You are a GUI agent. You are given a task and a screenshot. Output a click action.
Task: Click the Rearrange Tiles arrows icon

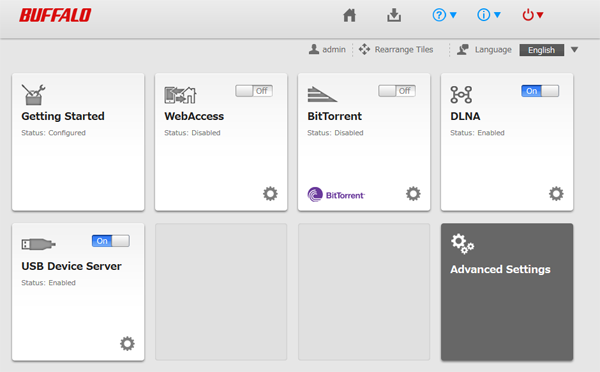364,49
